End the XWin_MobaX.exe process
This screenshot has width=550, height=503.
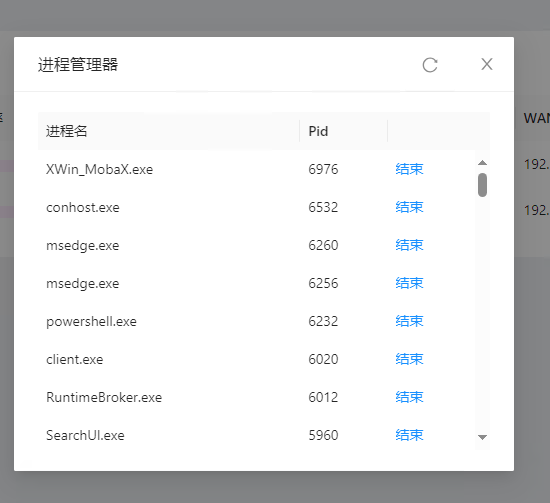[409, 169]
